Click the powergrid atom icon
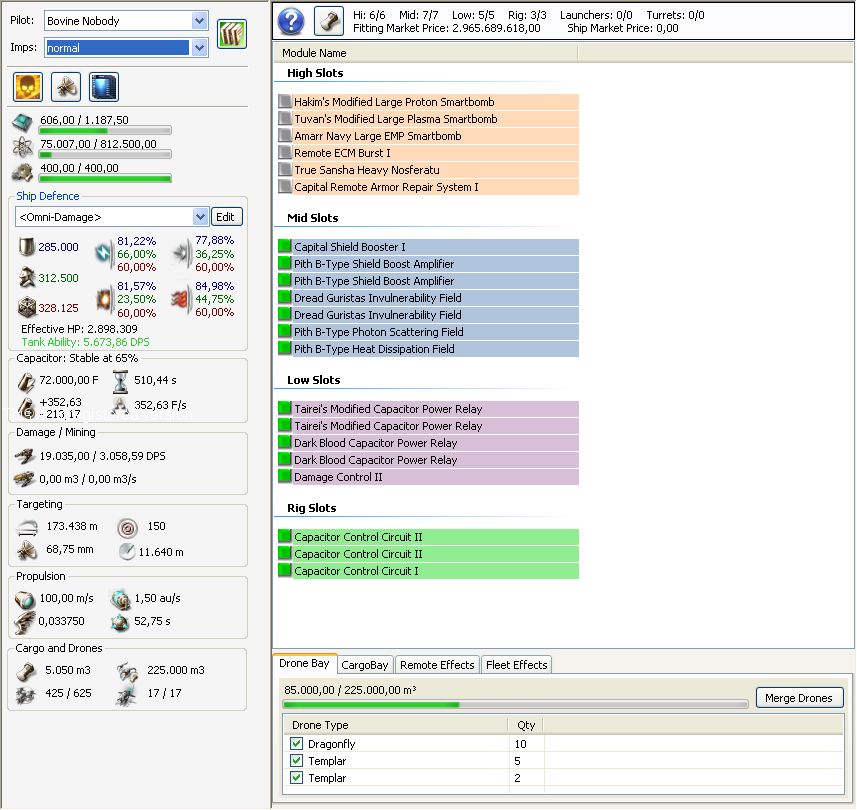Image resolution: width=857 pixels, height=810 pixels. pyautogui.click(x=22, y=147)
